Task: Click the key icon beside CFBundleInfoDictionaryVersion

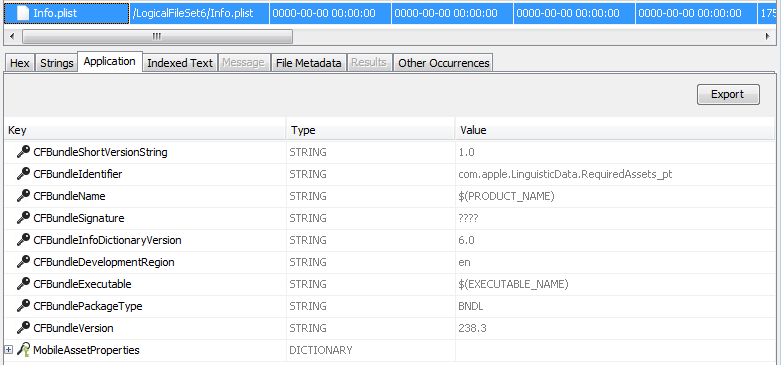Action: pos(23,240)
